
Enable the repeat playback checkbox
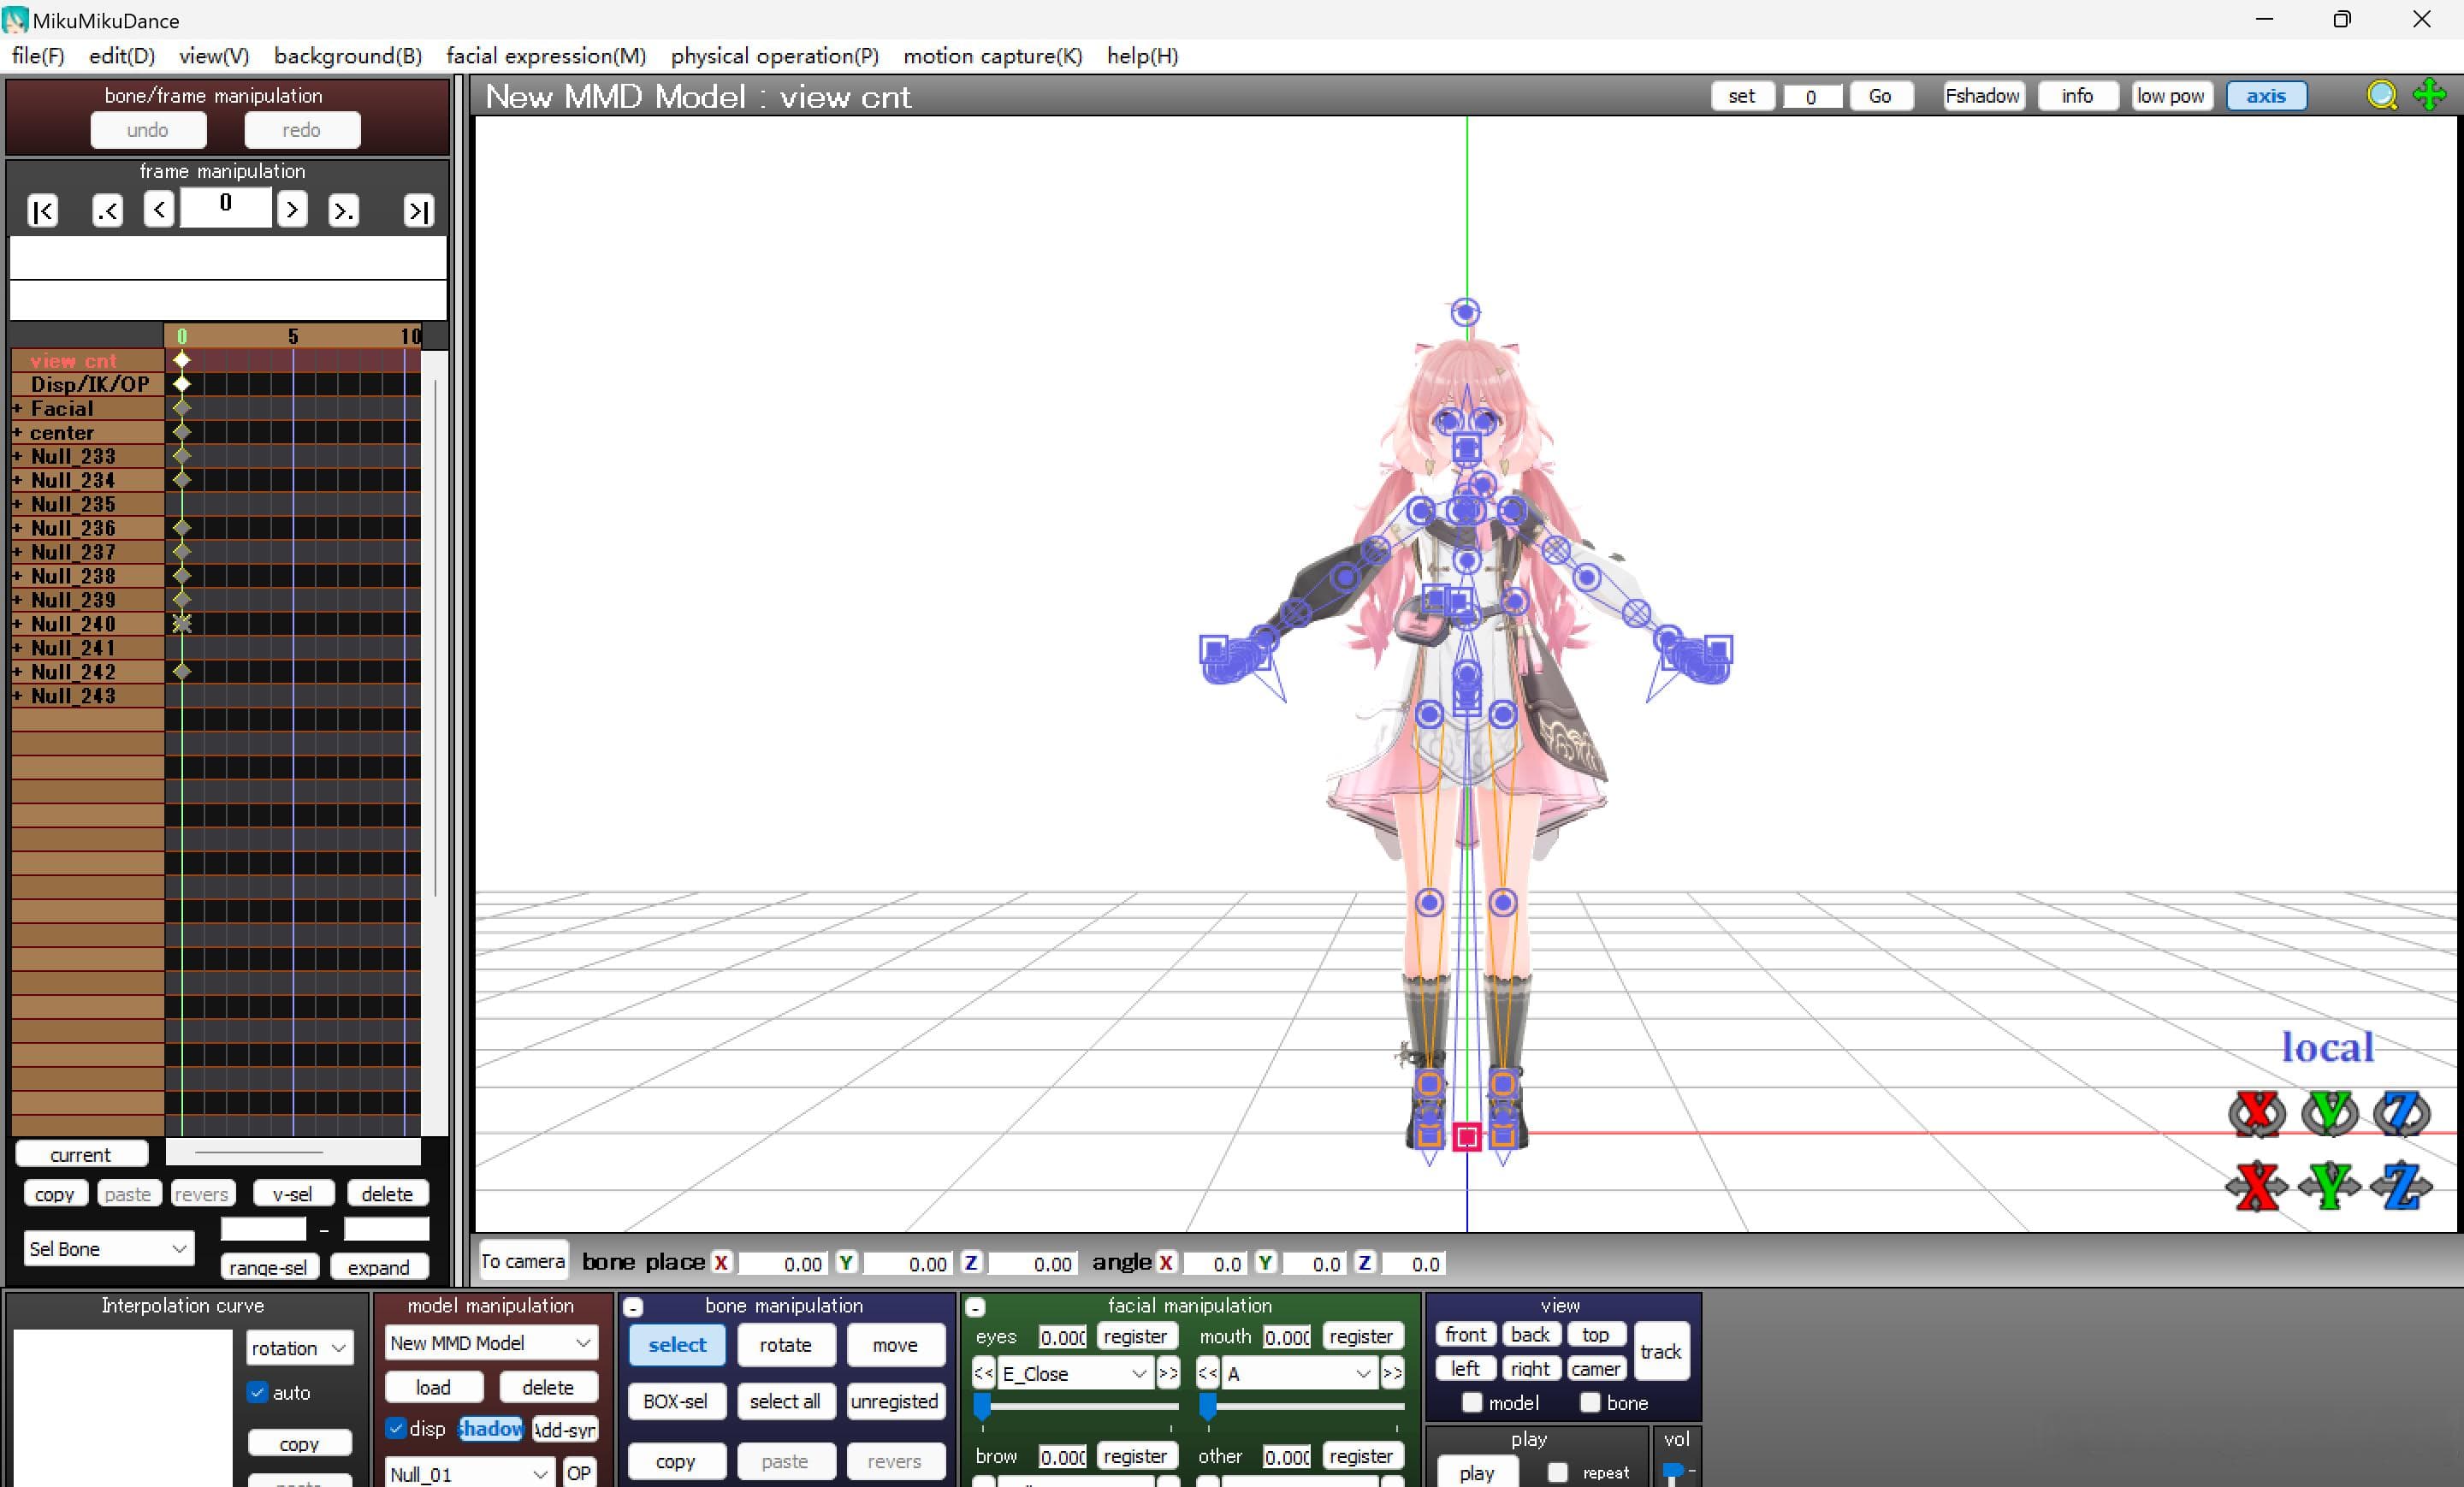[x=1557, y=1472]
